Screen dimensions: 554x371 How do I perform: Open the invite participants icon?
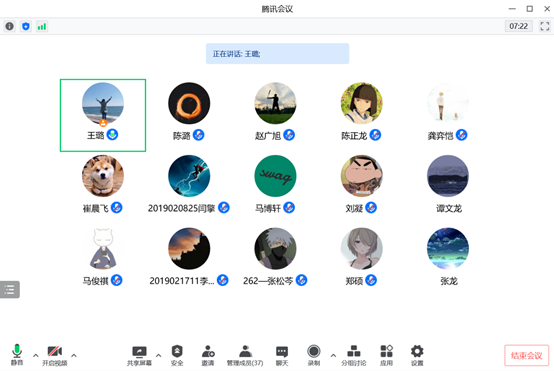point(208,355)
